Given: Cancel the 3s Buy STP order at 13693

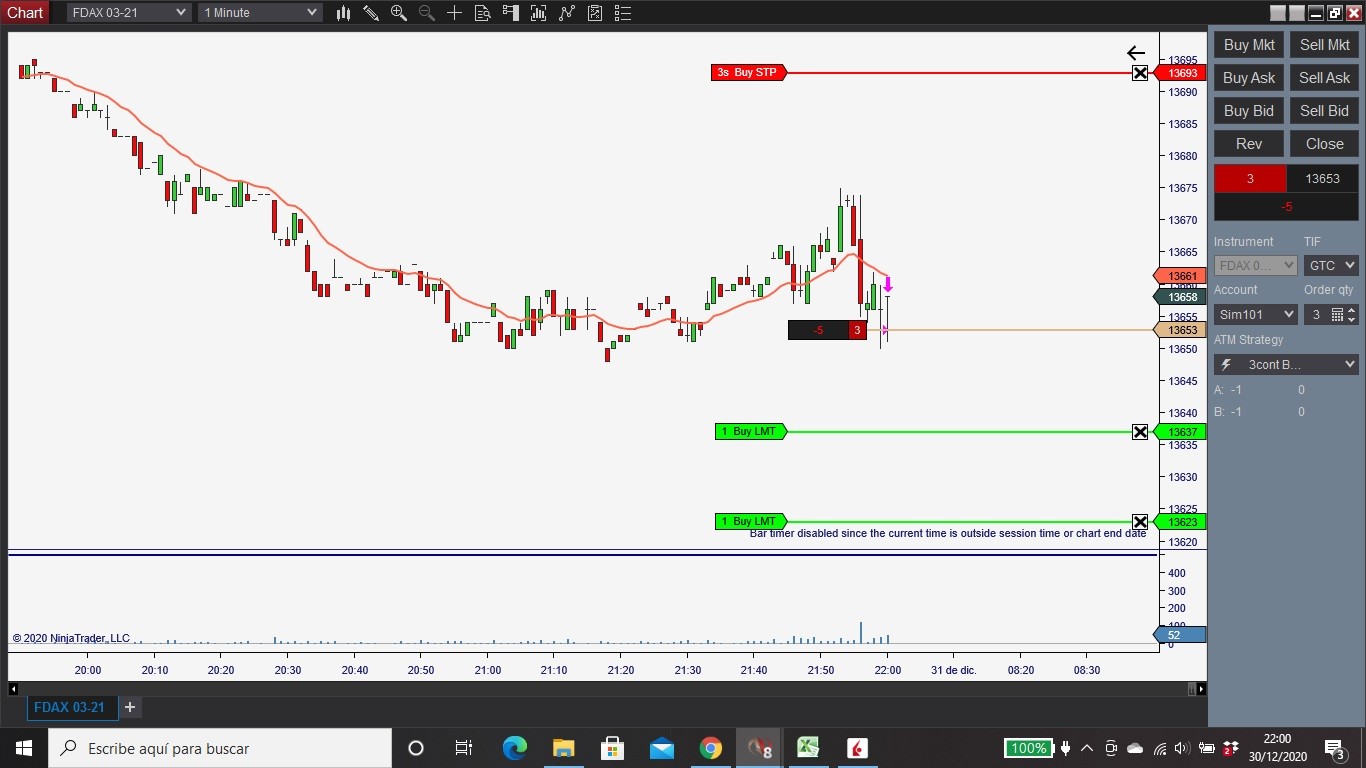Looking at the screenshot, I should 1140,73.
